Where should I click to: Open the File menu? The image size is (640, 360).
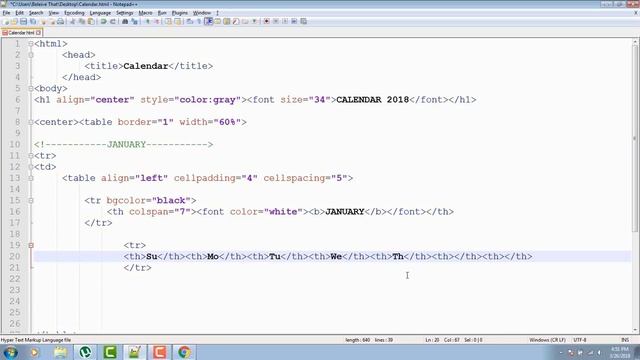coord(6,13)
